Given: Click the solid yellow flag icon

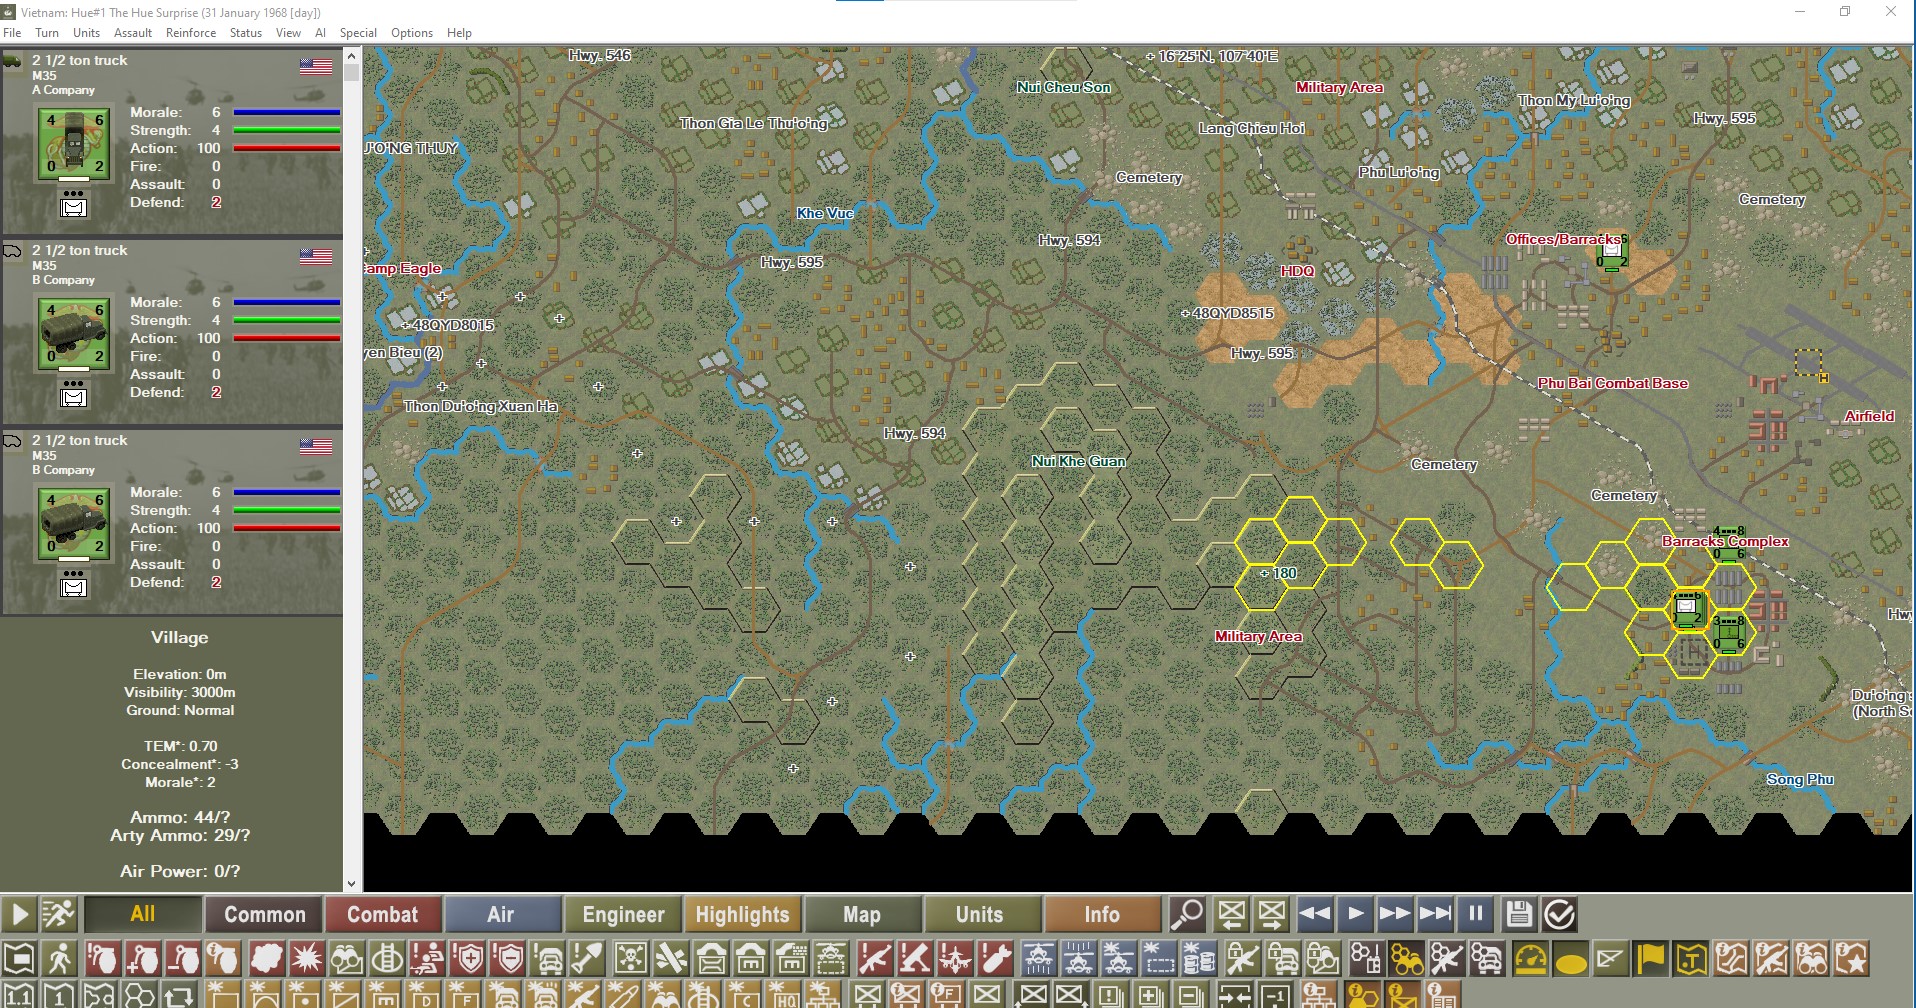Looking at the screenshot, I should [x=1651, y=959].
